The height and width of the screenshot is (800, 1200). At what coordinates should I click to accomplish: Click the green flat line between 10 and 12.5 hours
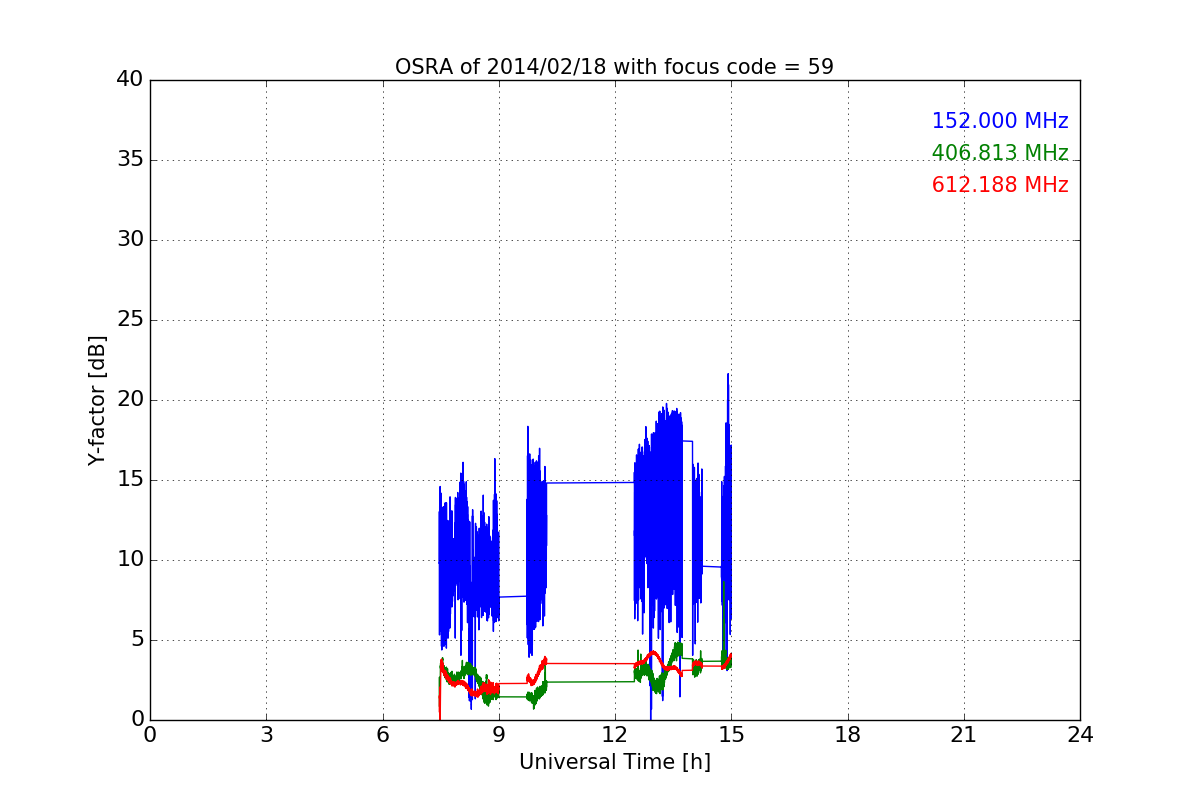point(590,682)
